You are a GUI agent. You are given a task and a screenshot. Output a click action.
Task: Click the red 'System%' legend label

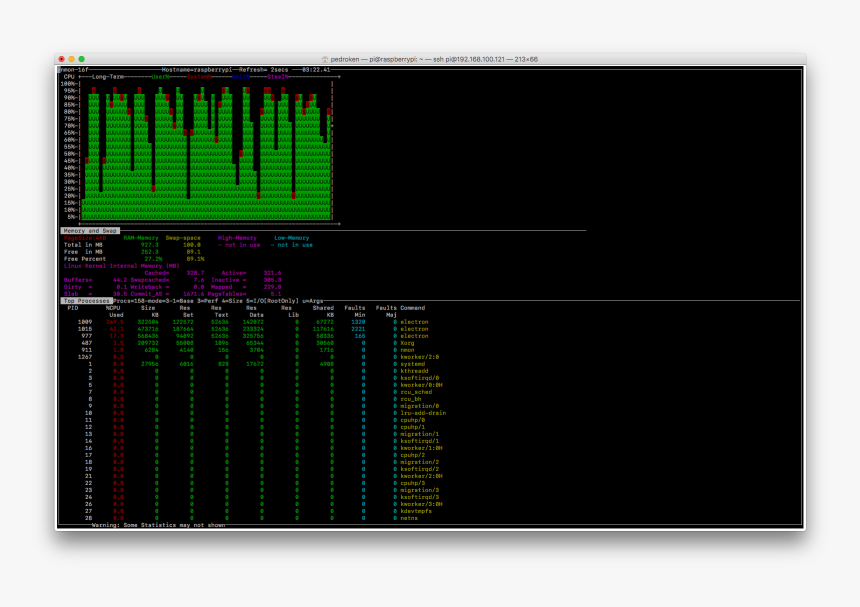(x=199, y=77)
